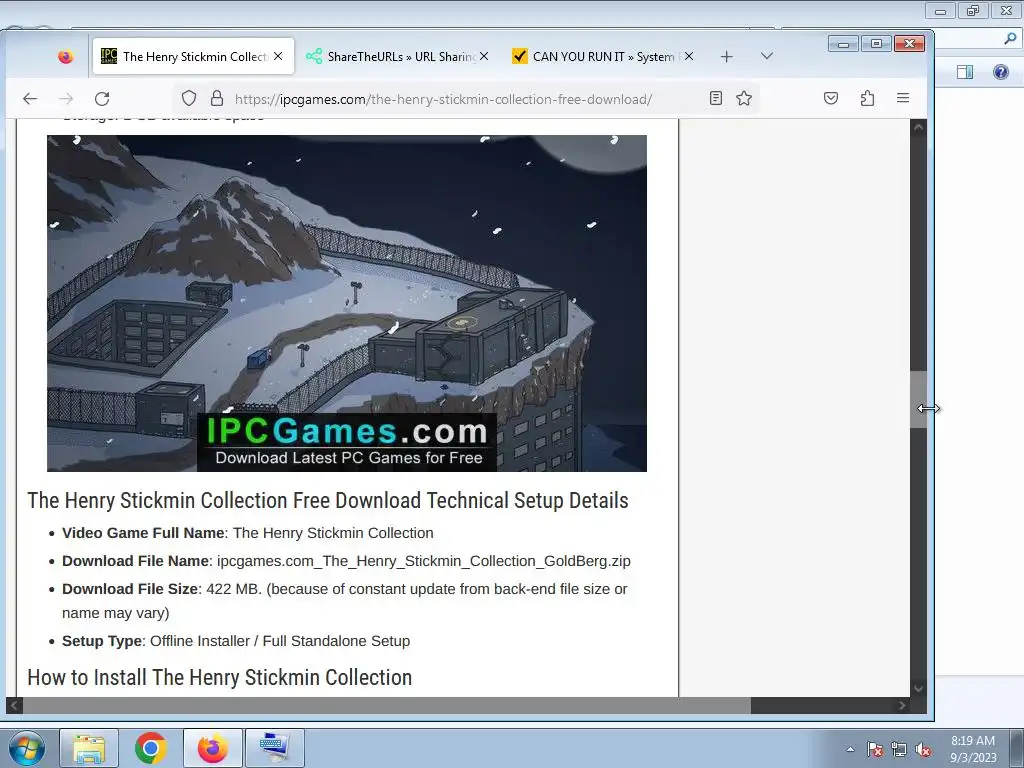The width and height of the screenshot is (1024, 768).
Task: Close the ShareTheURLs tab
Action: [484, 57]
